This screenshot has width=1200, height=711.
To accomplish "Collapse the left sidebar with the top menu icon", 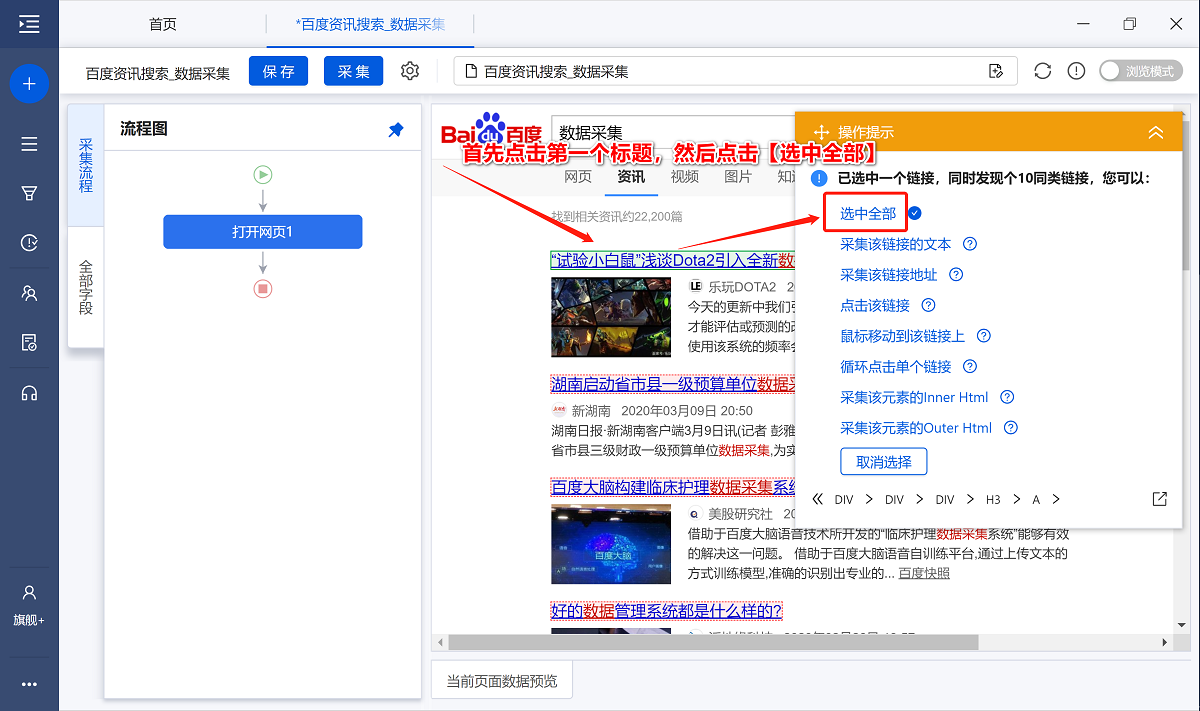I will coord(29,24).
